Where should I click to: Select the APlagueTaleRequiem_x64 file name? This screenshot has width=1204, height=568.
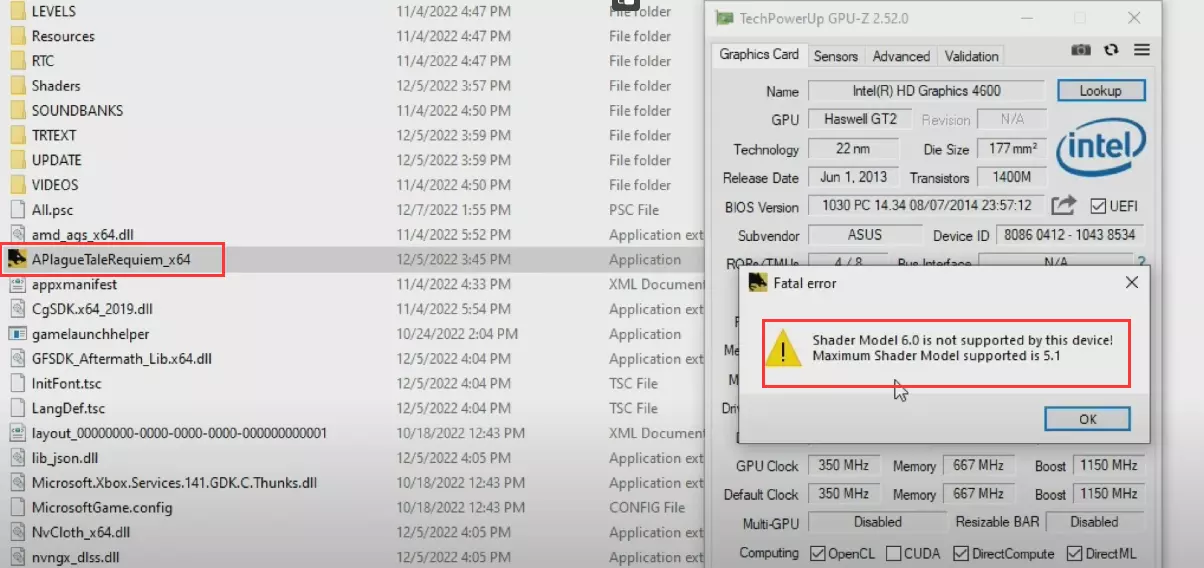tap(111, 260)
